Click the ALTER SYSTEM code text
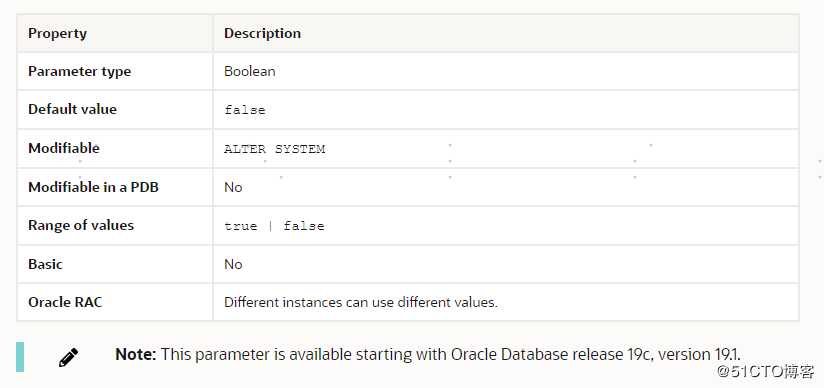The image size is (824, 388). (x=274, y=149)
